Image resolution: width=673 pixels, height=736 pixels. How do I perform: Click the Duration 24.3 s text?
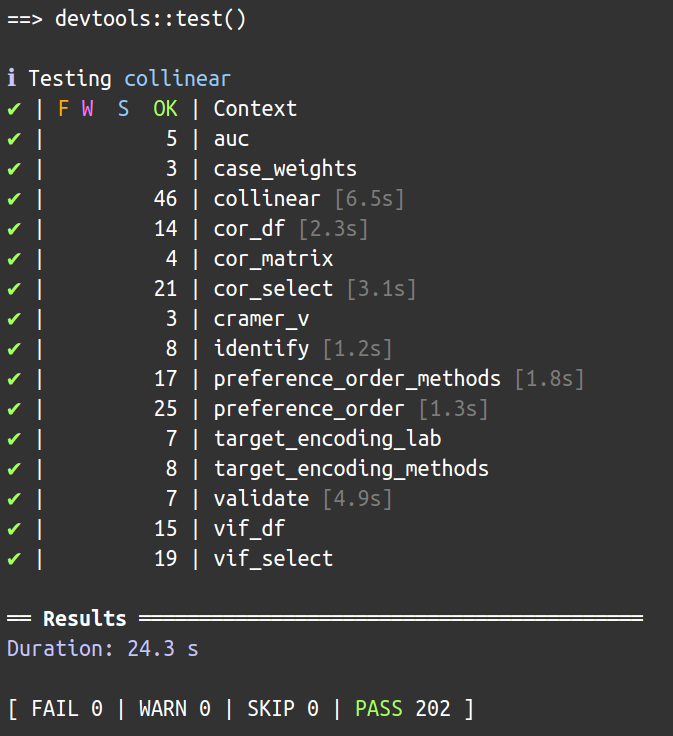coord(103,649)
